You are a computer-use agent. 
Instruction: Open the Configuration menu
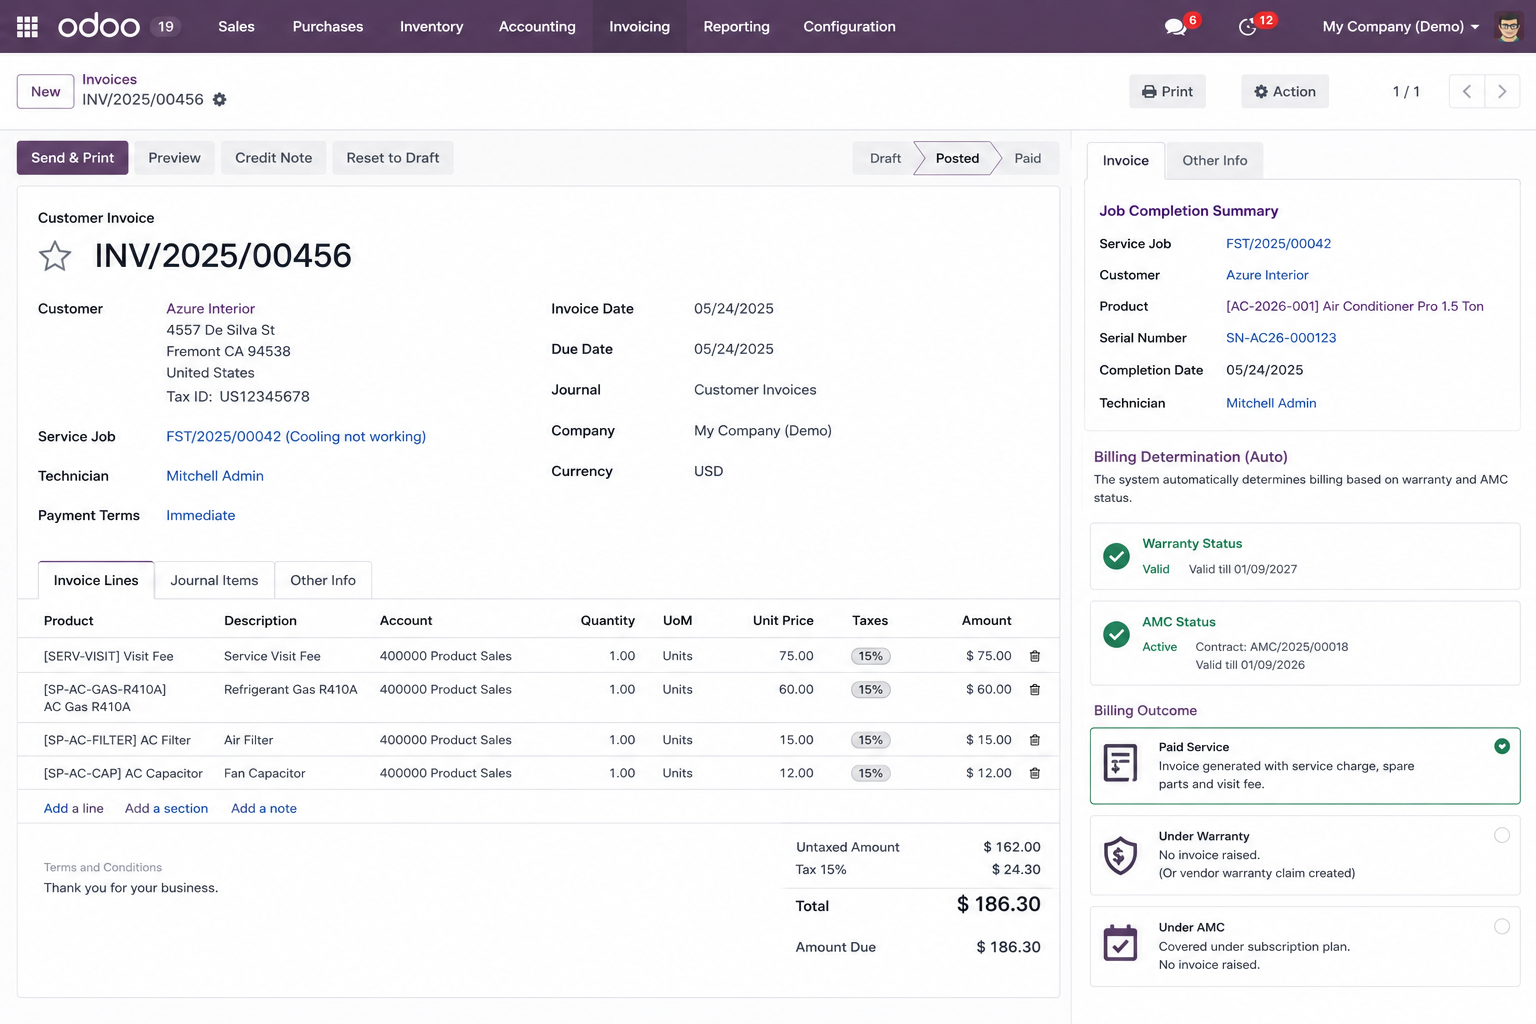849,26
